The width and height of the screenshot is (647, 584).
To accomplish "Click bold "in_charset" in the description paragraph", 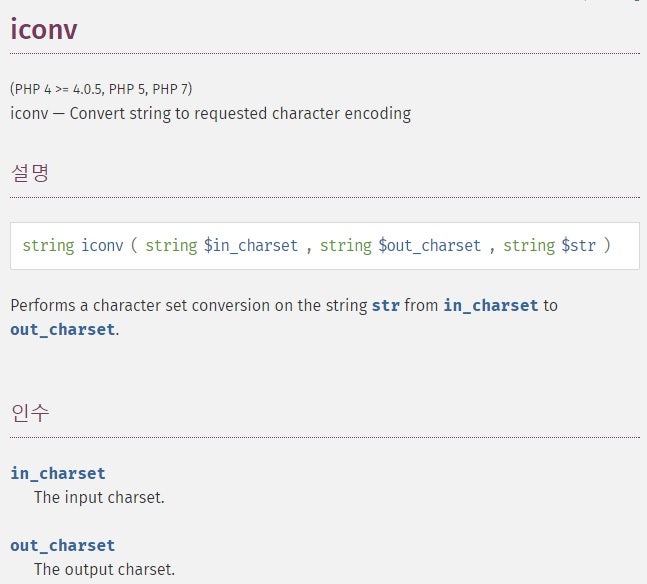I will (x=490, y=305).
